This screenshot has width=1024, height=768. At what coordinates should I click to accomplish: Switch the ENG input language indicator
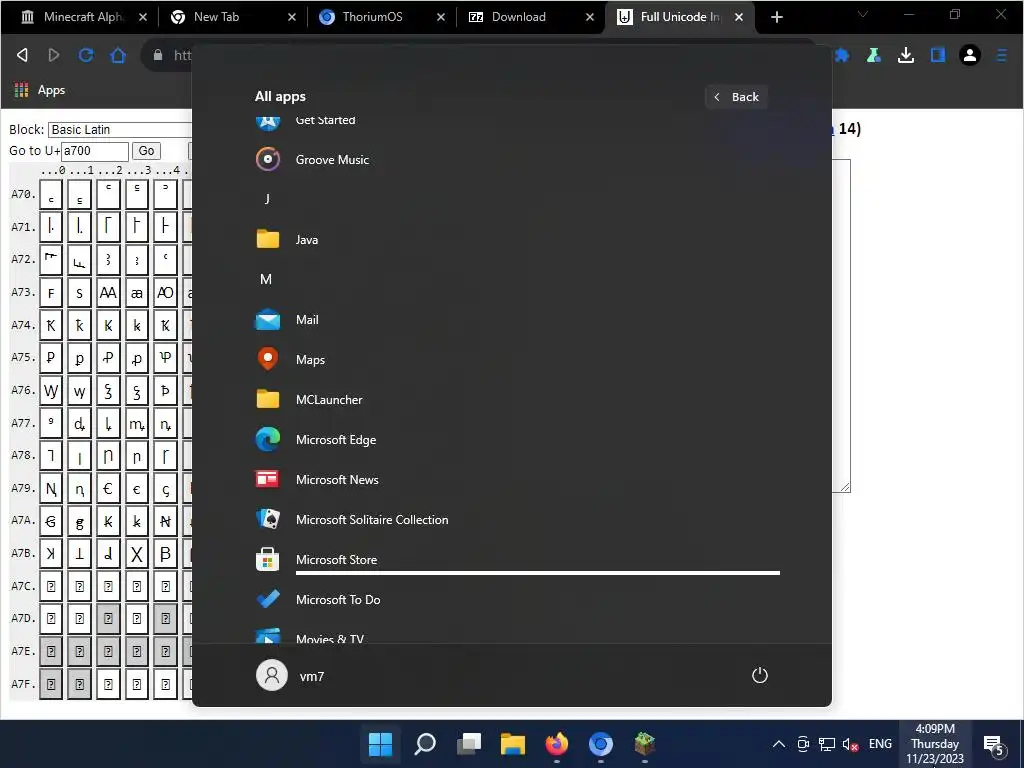pos(880,744)
